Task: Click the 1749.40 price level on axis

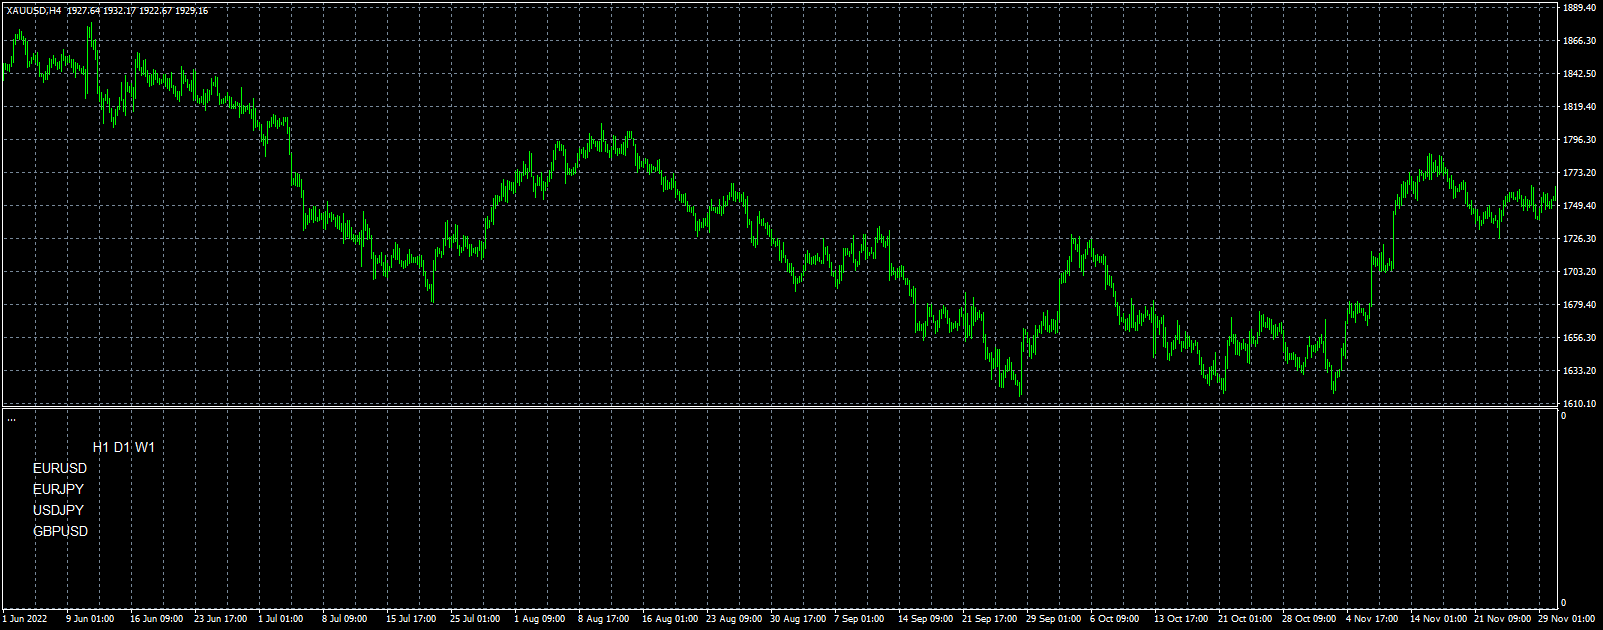Action: point(1579,206)
